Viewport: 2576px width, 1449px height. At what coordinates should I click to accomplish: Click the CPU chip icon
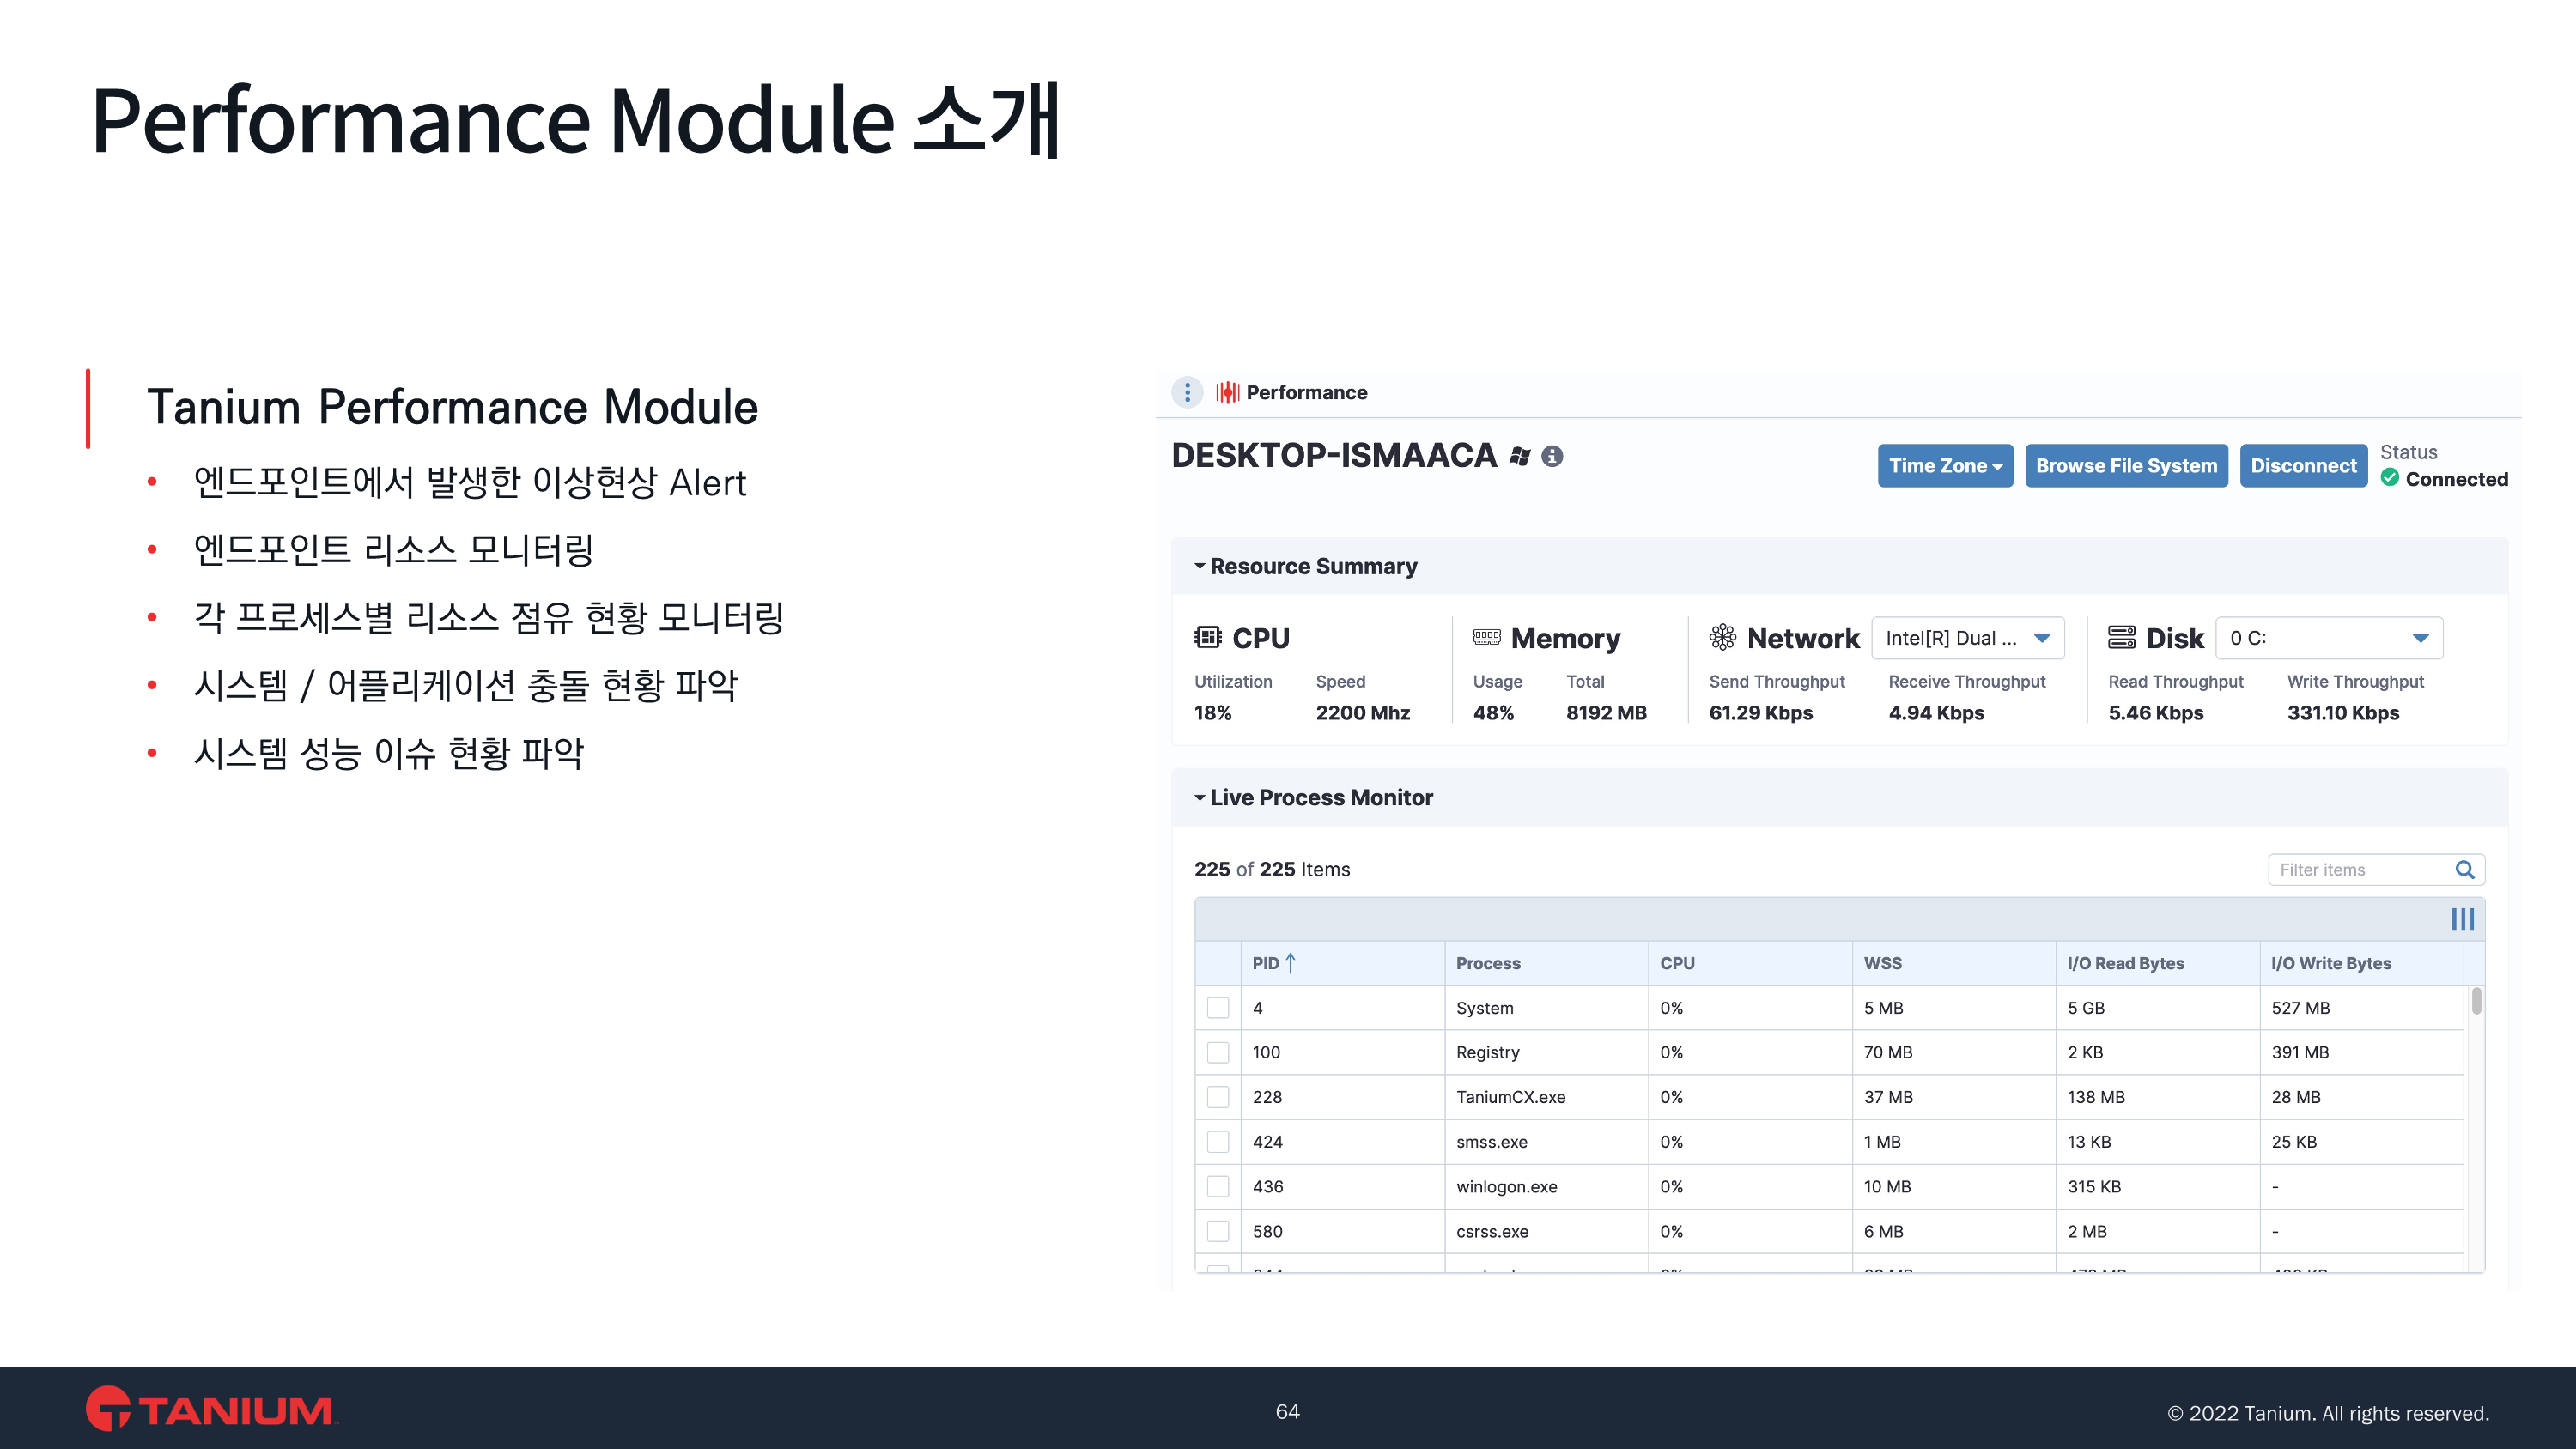(x=1208, y=637)
